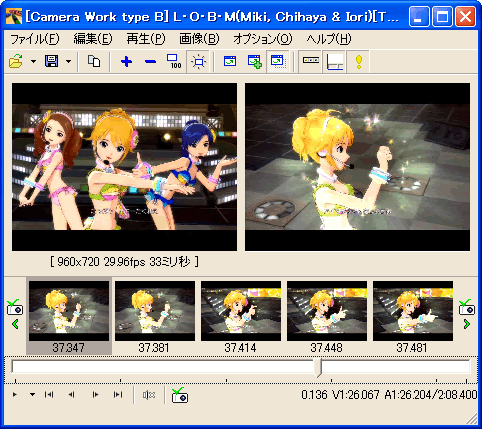The height and width of the screenshot is (429, 482).
Task: Expand the playback options dropdown arrow
Action: (32, 395)
